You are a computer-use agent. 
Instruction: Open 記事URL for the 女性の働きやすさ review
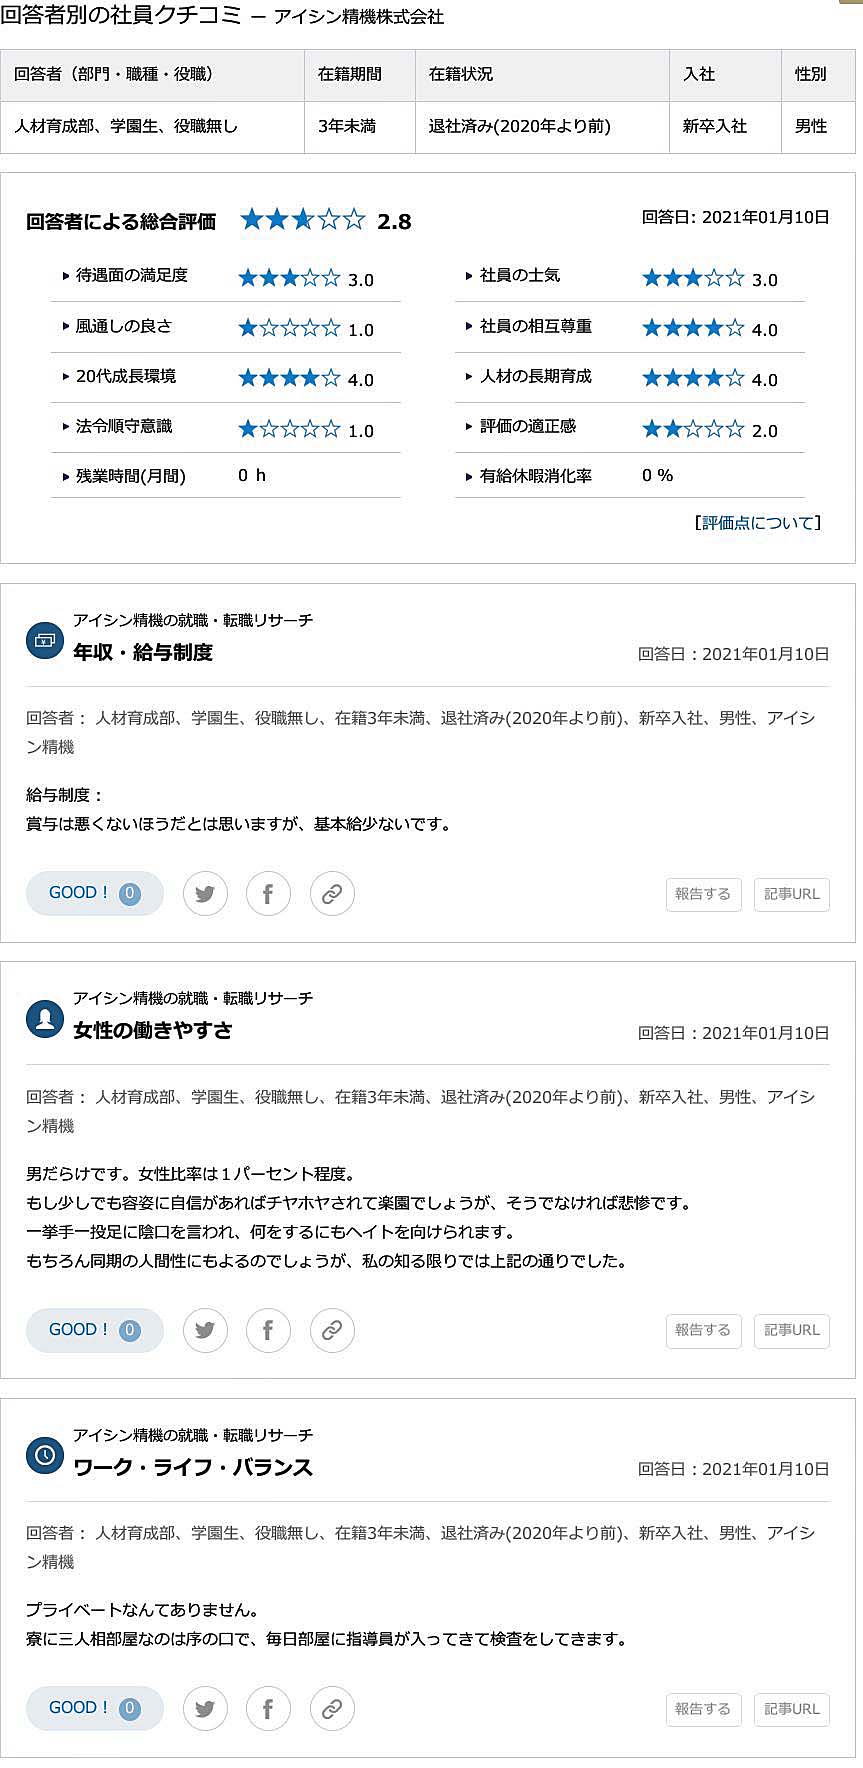tap(791, 1330)
